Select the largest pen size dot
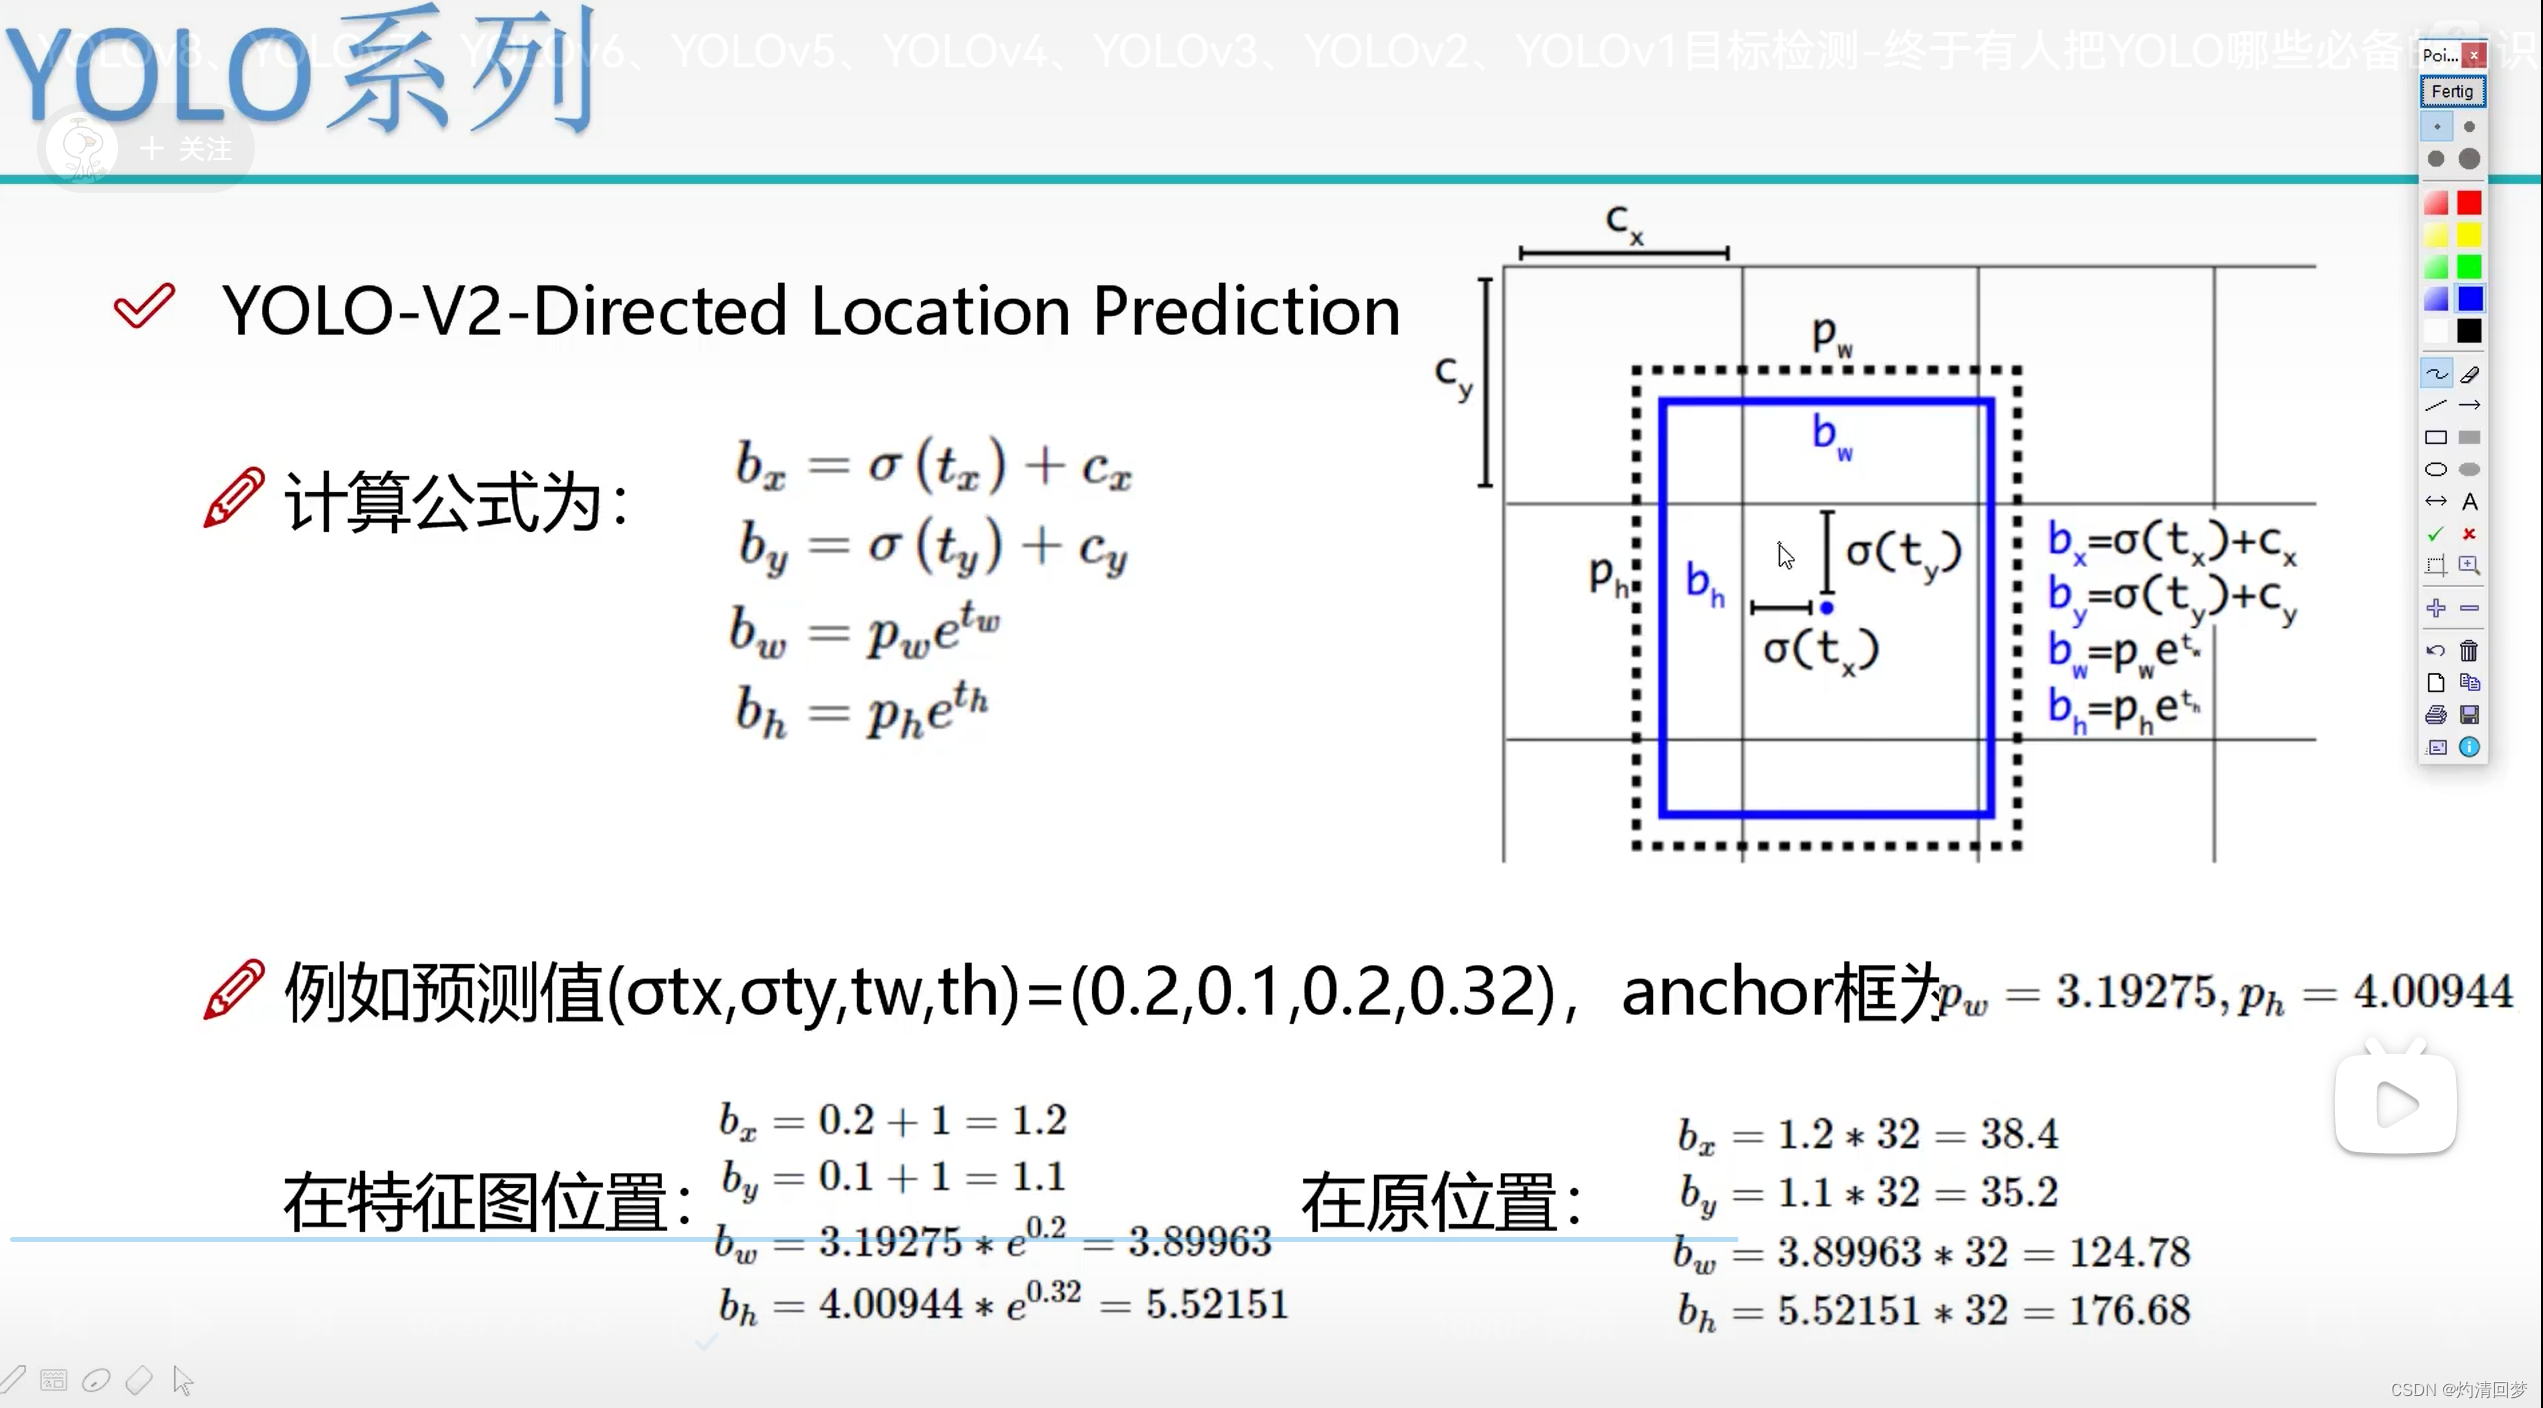 point(2469,159)
